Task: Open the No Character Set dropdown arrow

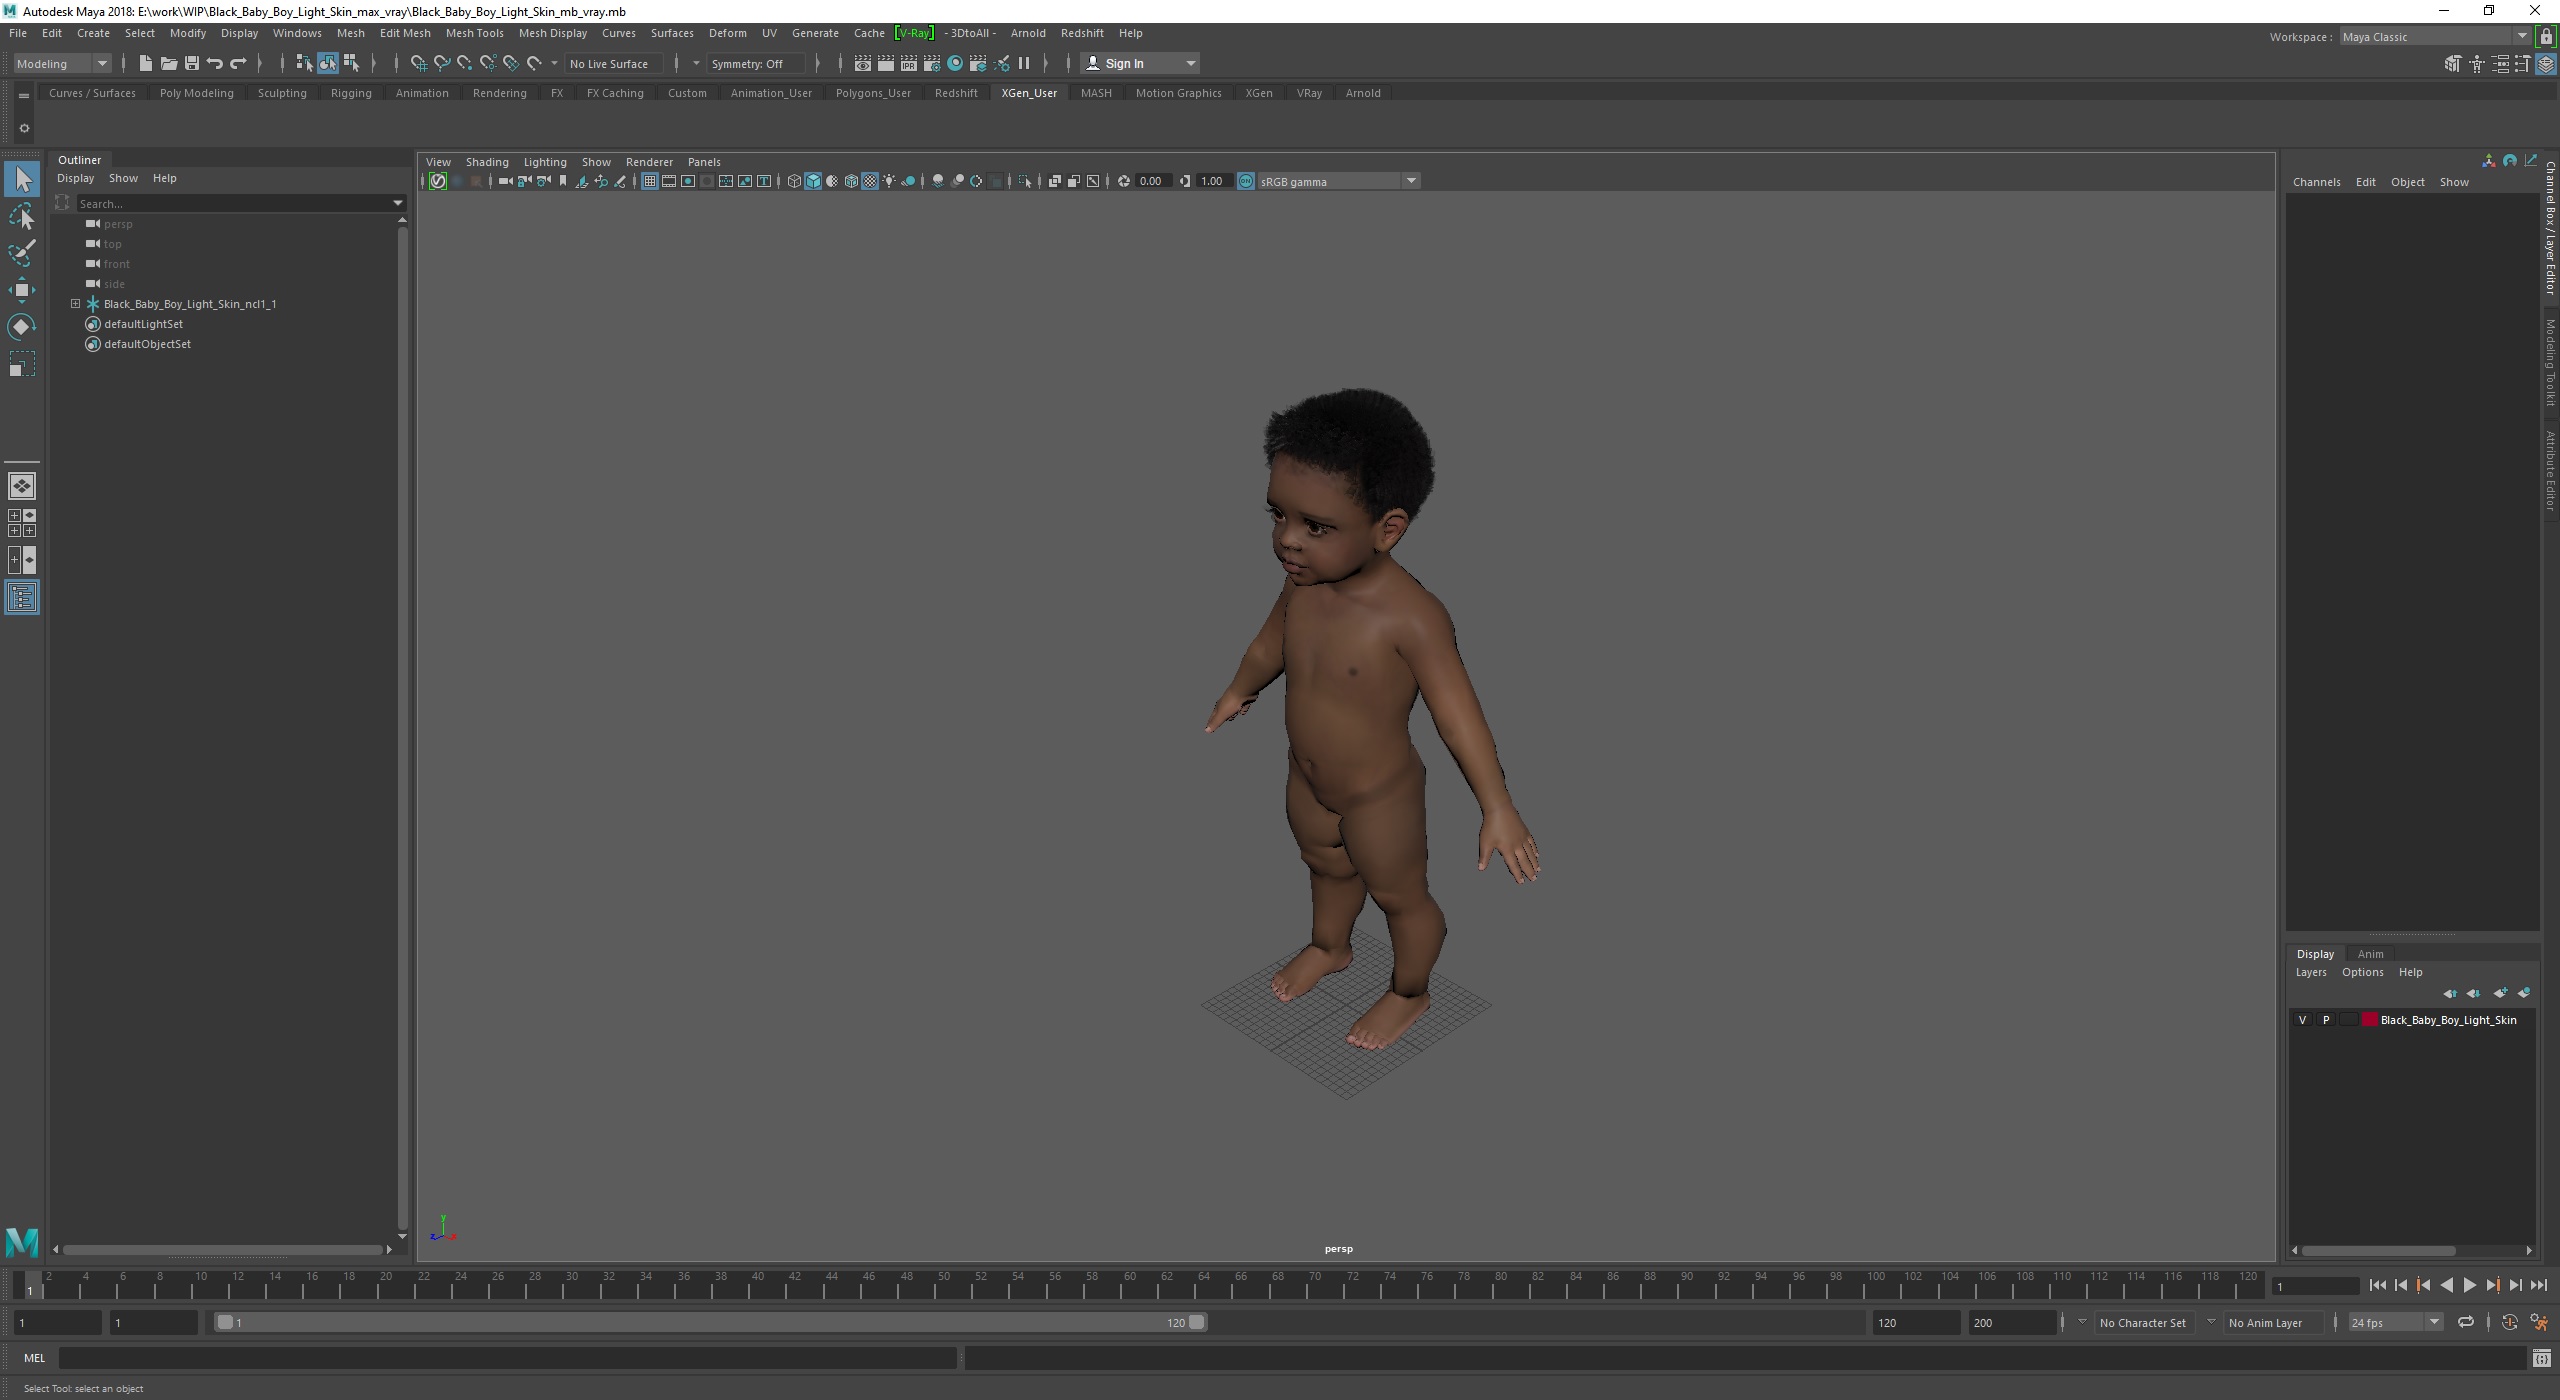Action: pos(2082,1322)
